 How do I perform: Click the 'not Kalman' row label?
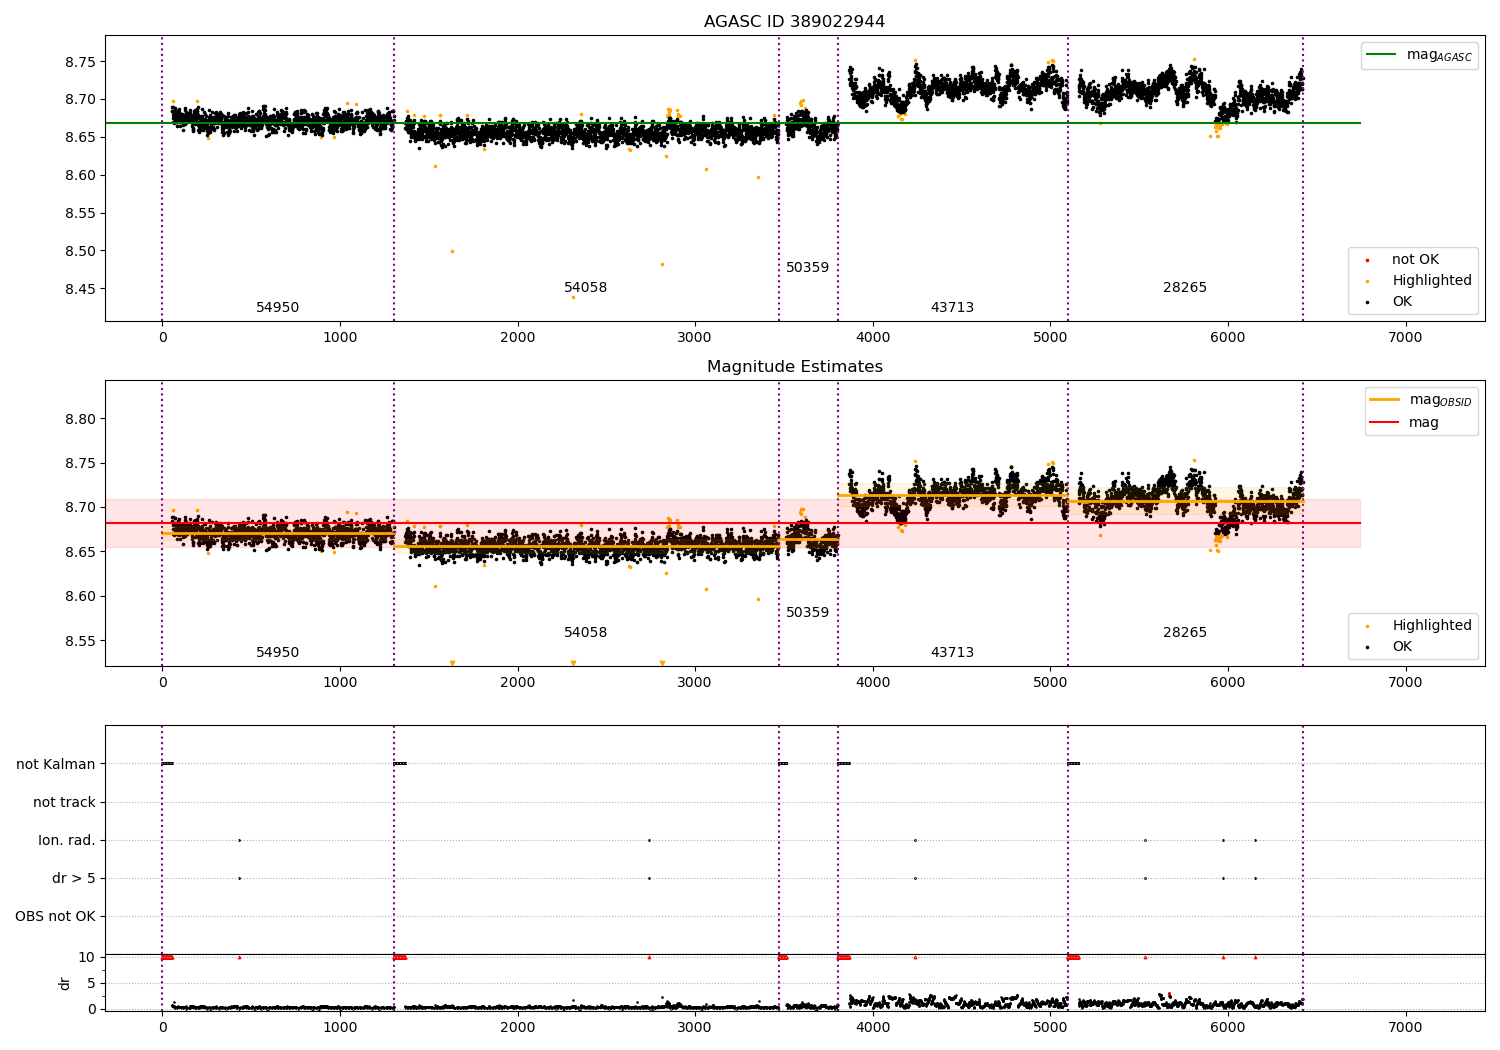[x=56, y=765]
